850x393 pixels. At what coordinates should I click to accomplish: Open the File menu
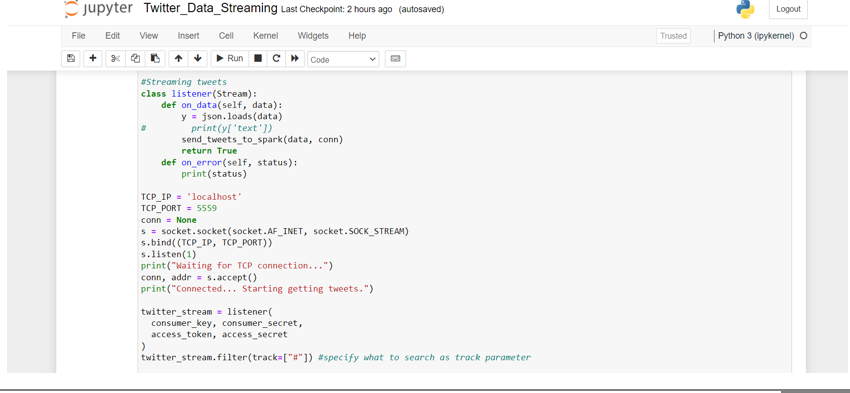click(x=79, y=36)
